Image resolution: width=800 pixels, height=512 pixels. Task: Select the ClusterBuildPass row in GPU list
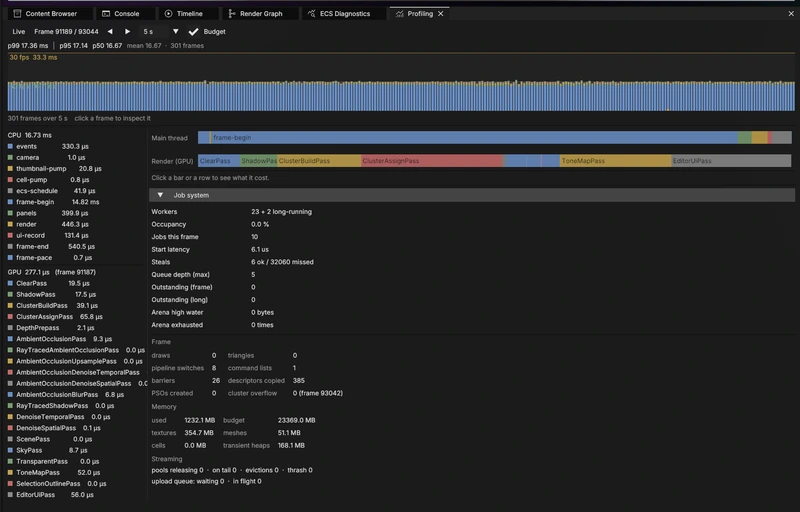coord(53,306)
